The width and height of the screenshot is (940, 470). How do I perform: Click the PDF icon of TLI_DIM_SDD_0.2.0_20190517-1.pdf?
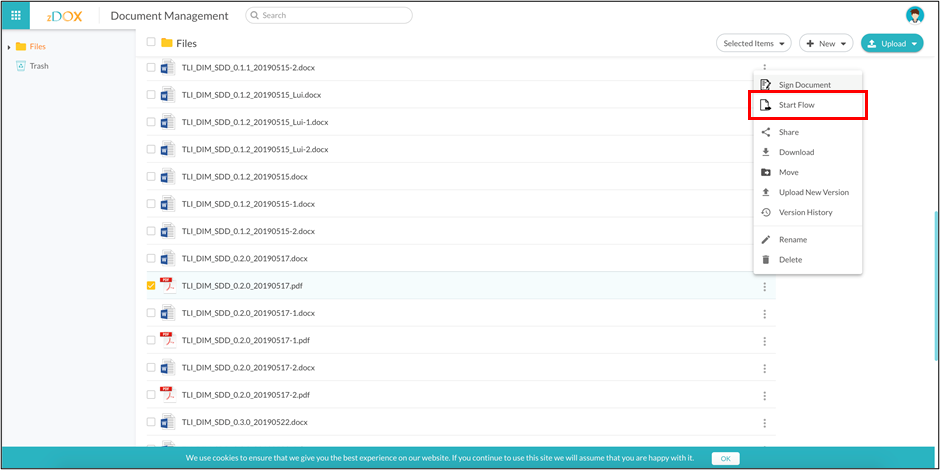pos(168,341)
